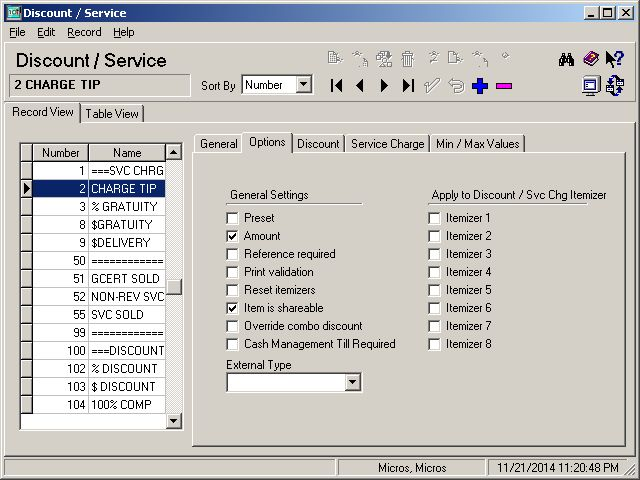Check Itemizer 4

[x=434, y=272]
